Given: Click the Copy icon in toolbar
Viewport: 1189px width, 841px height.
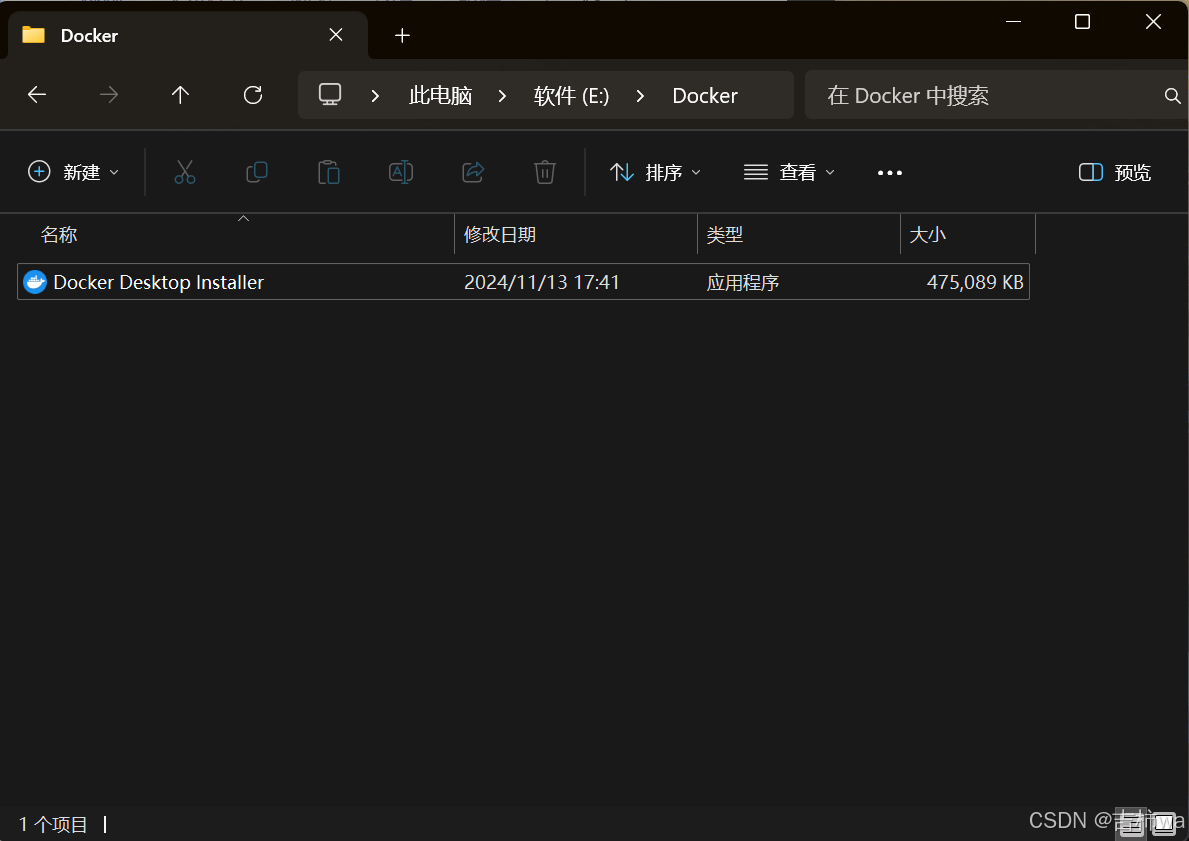Looking at the screenshot, I should (257, 172).
